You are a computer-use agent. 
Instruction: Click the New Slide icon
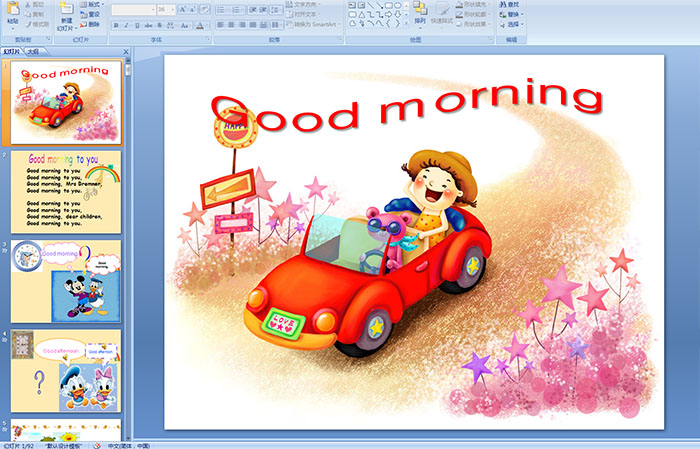pyautogui.click(x=67, y=8)
